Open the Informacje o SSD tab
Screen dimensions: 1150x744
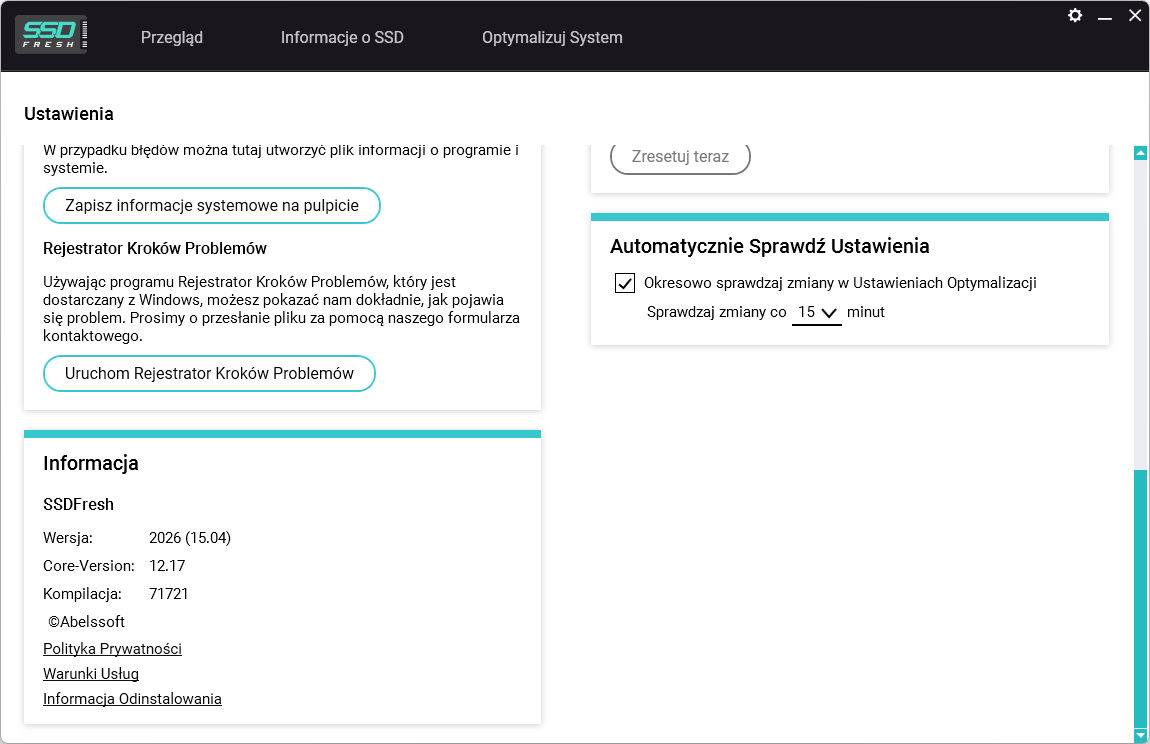coord(342,37)
